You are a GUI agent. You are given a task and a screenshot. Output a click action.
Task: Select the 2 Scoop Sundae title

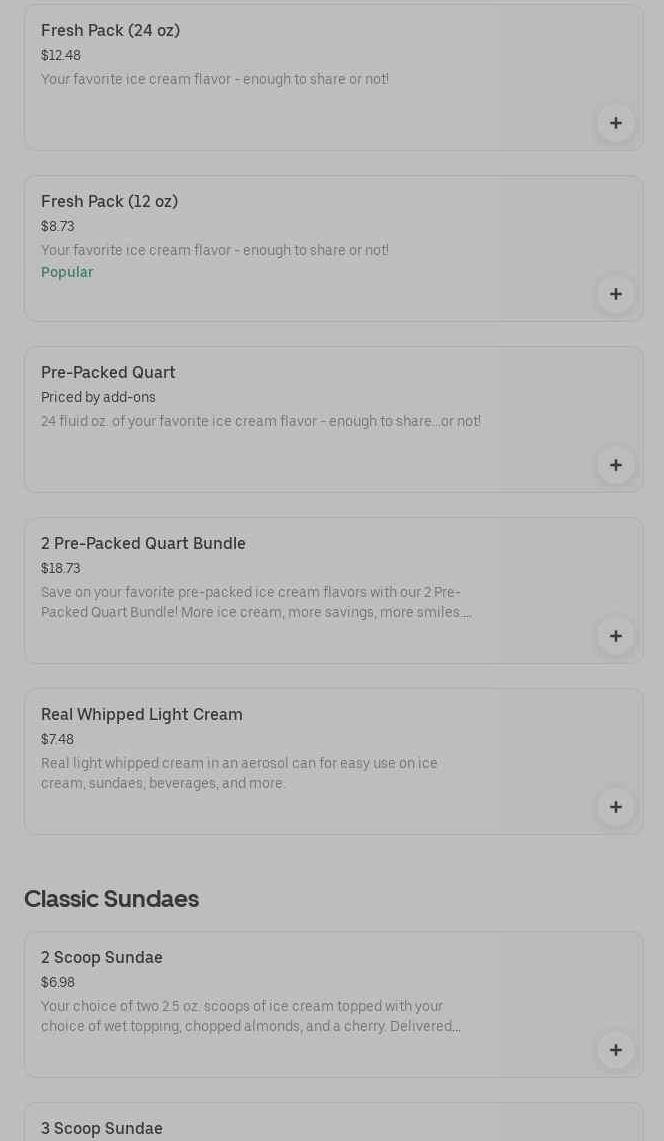102,958
